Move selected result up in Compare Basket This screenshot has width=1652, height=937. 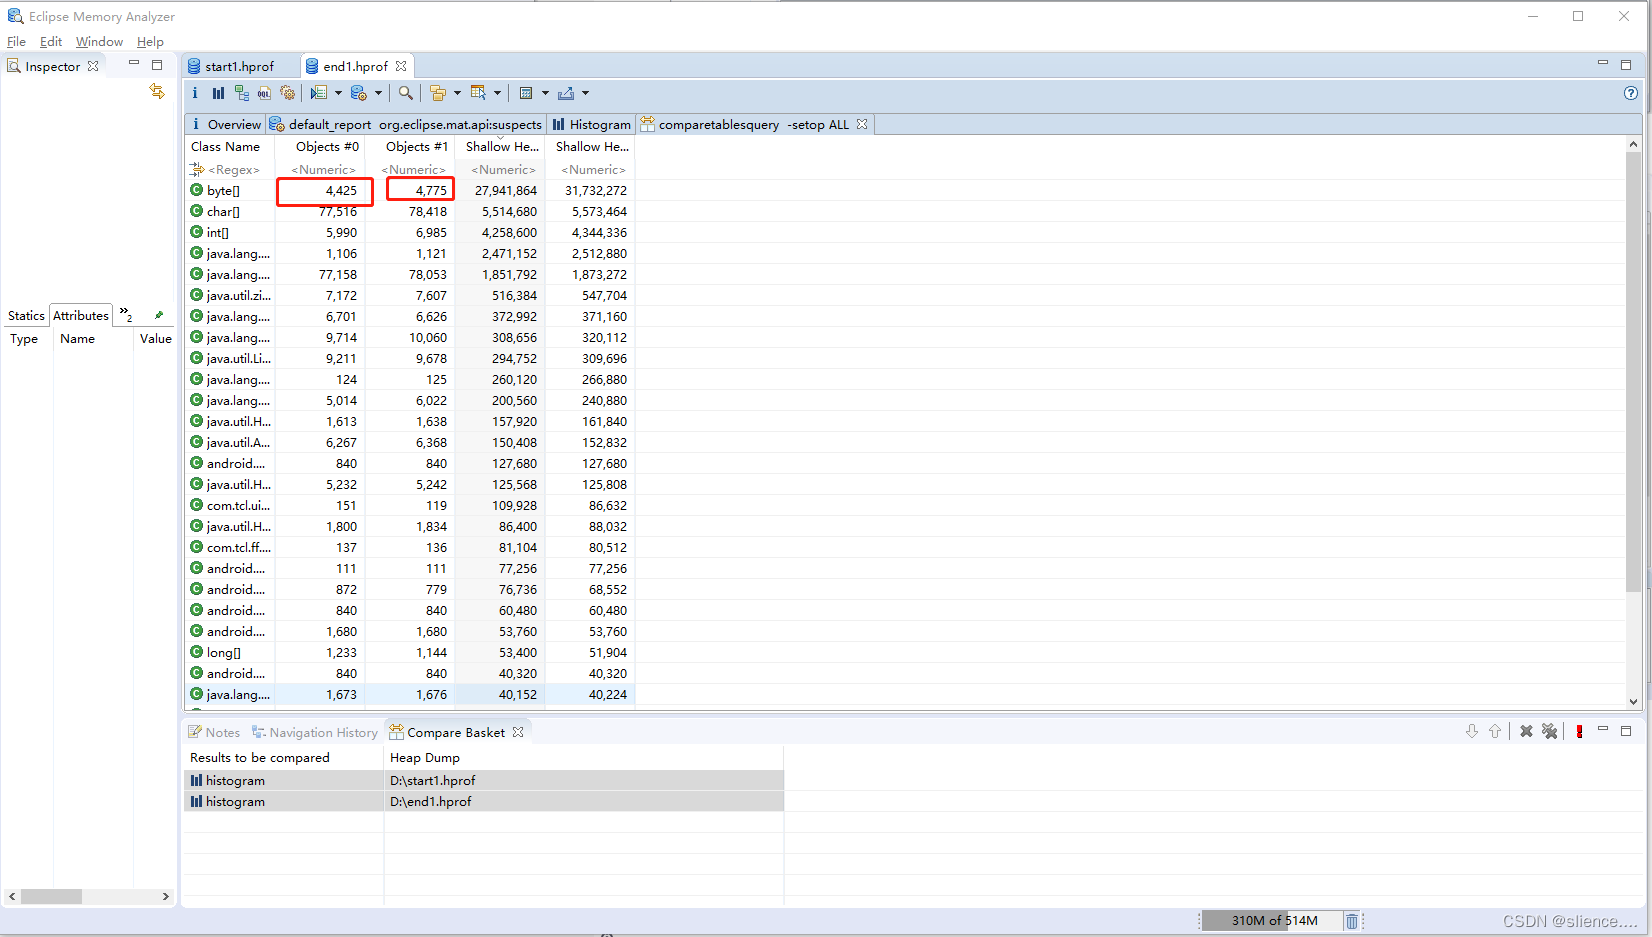click(1495, 732)
